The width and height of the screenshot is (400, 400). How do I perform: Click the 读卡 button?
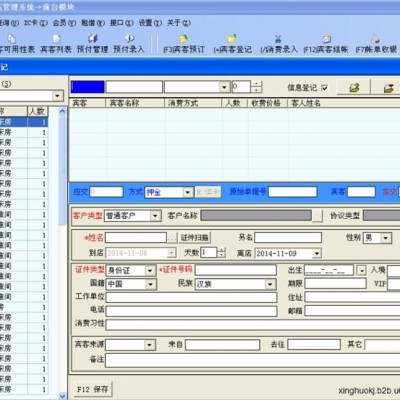208,192
